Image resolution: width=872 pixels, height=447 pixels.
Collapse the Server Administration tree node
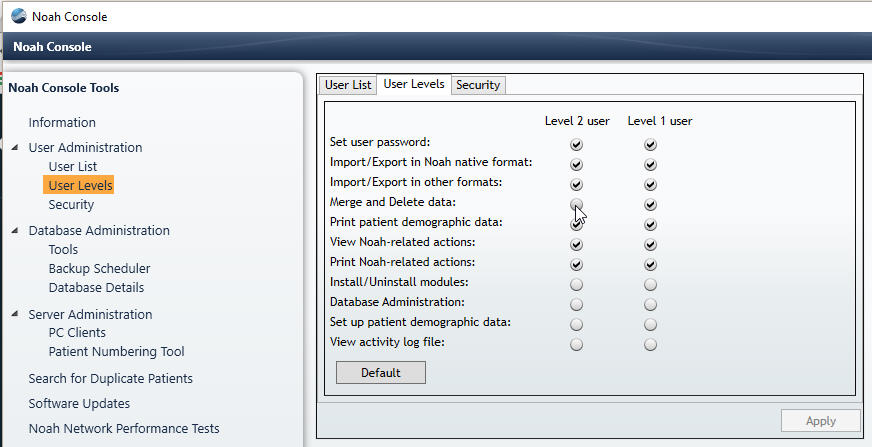pyautogui.click(x=15, y=314)
